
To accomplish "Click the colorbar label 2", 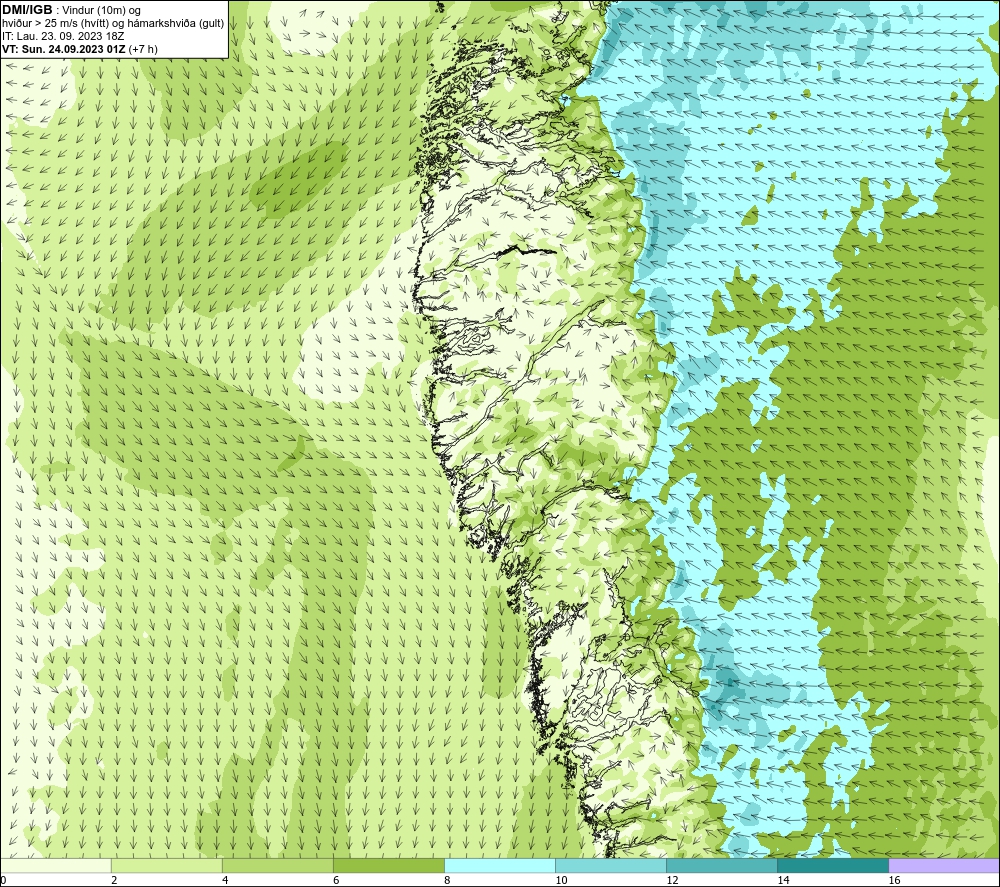I will tap(114, 881).
